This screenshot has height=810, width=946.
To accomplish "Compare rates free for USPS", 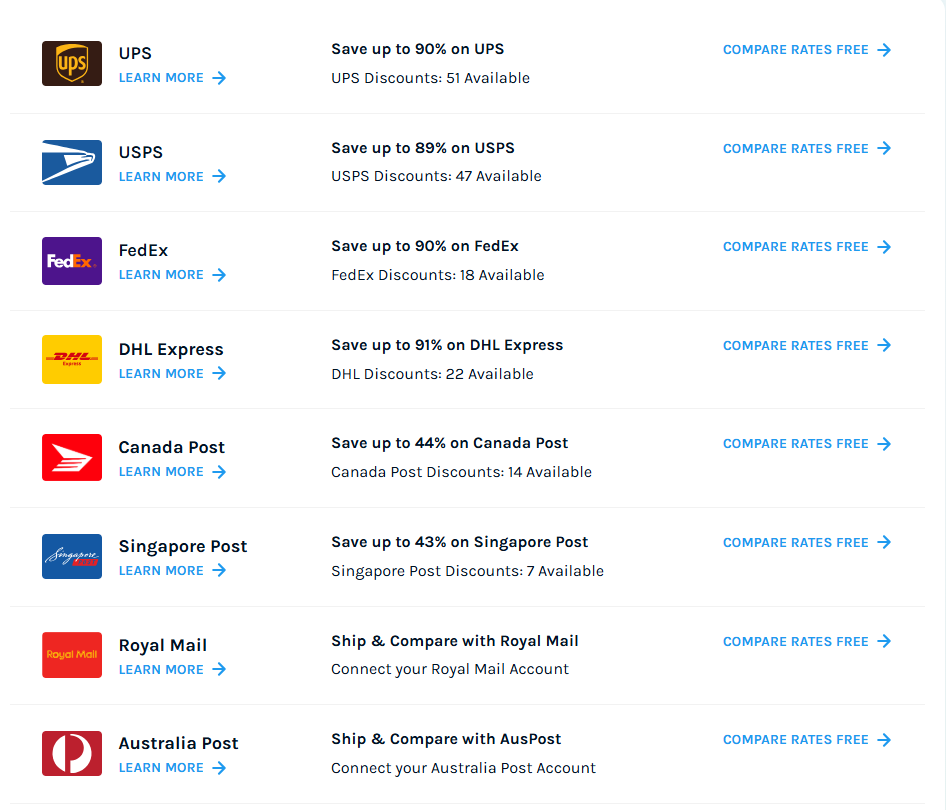I will (x=807, y=149).
